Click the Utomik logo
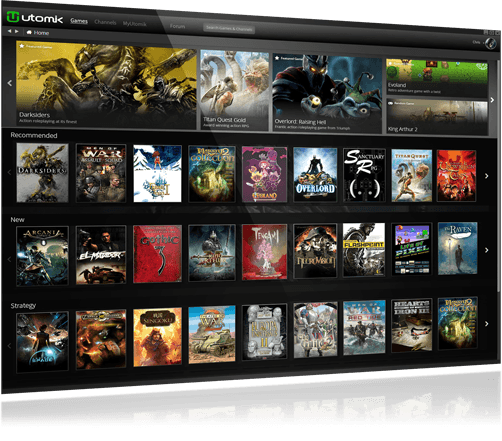 pyautogui.click(x=35, y=17)
